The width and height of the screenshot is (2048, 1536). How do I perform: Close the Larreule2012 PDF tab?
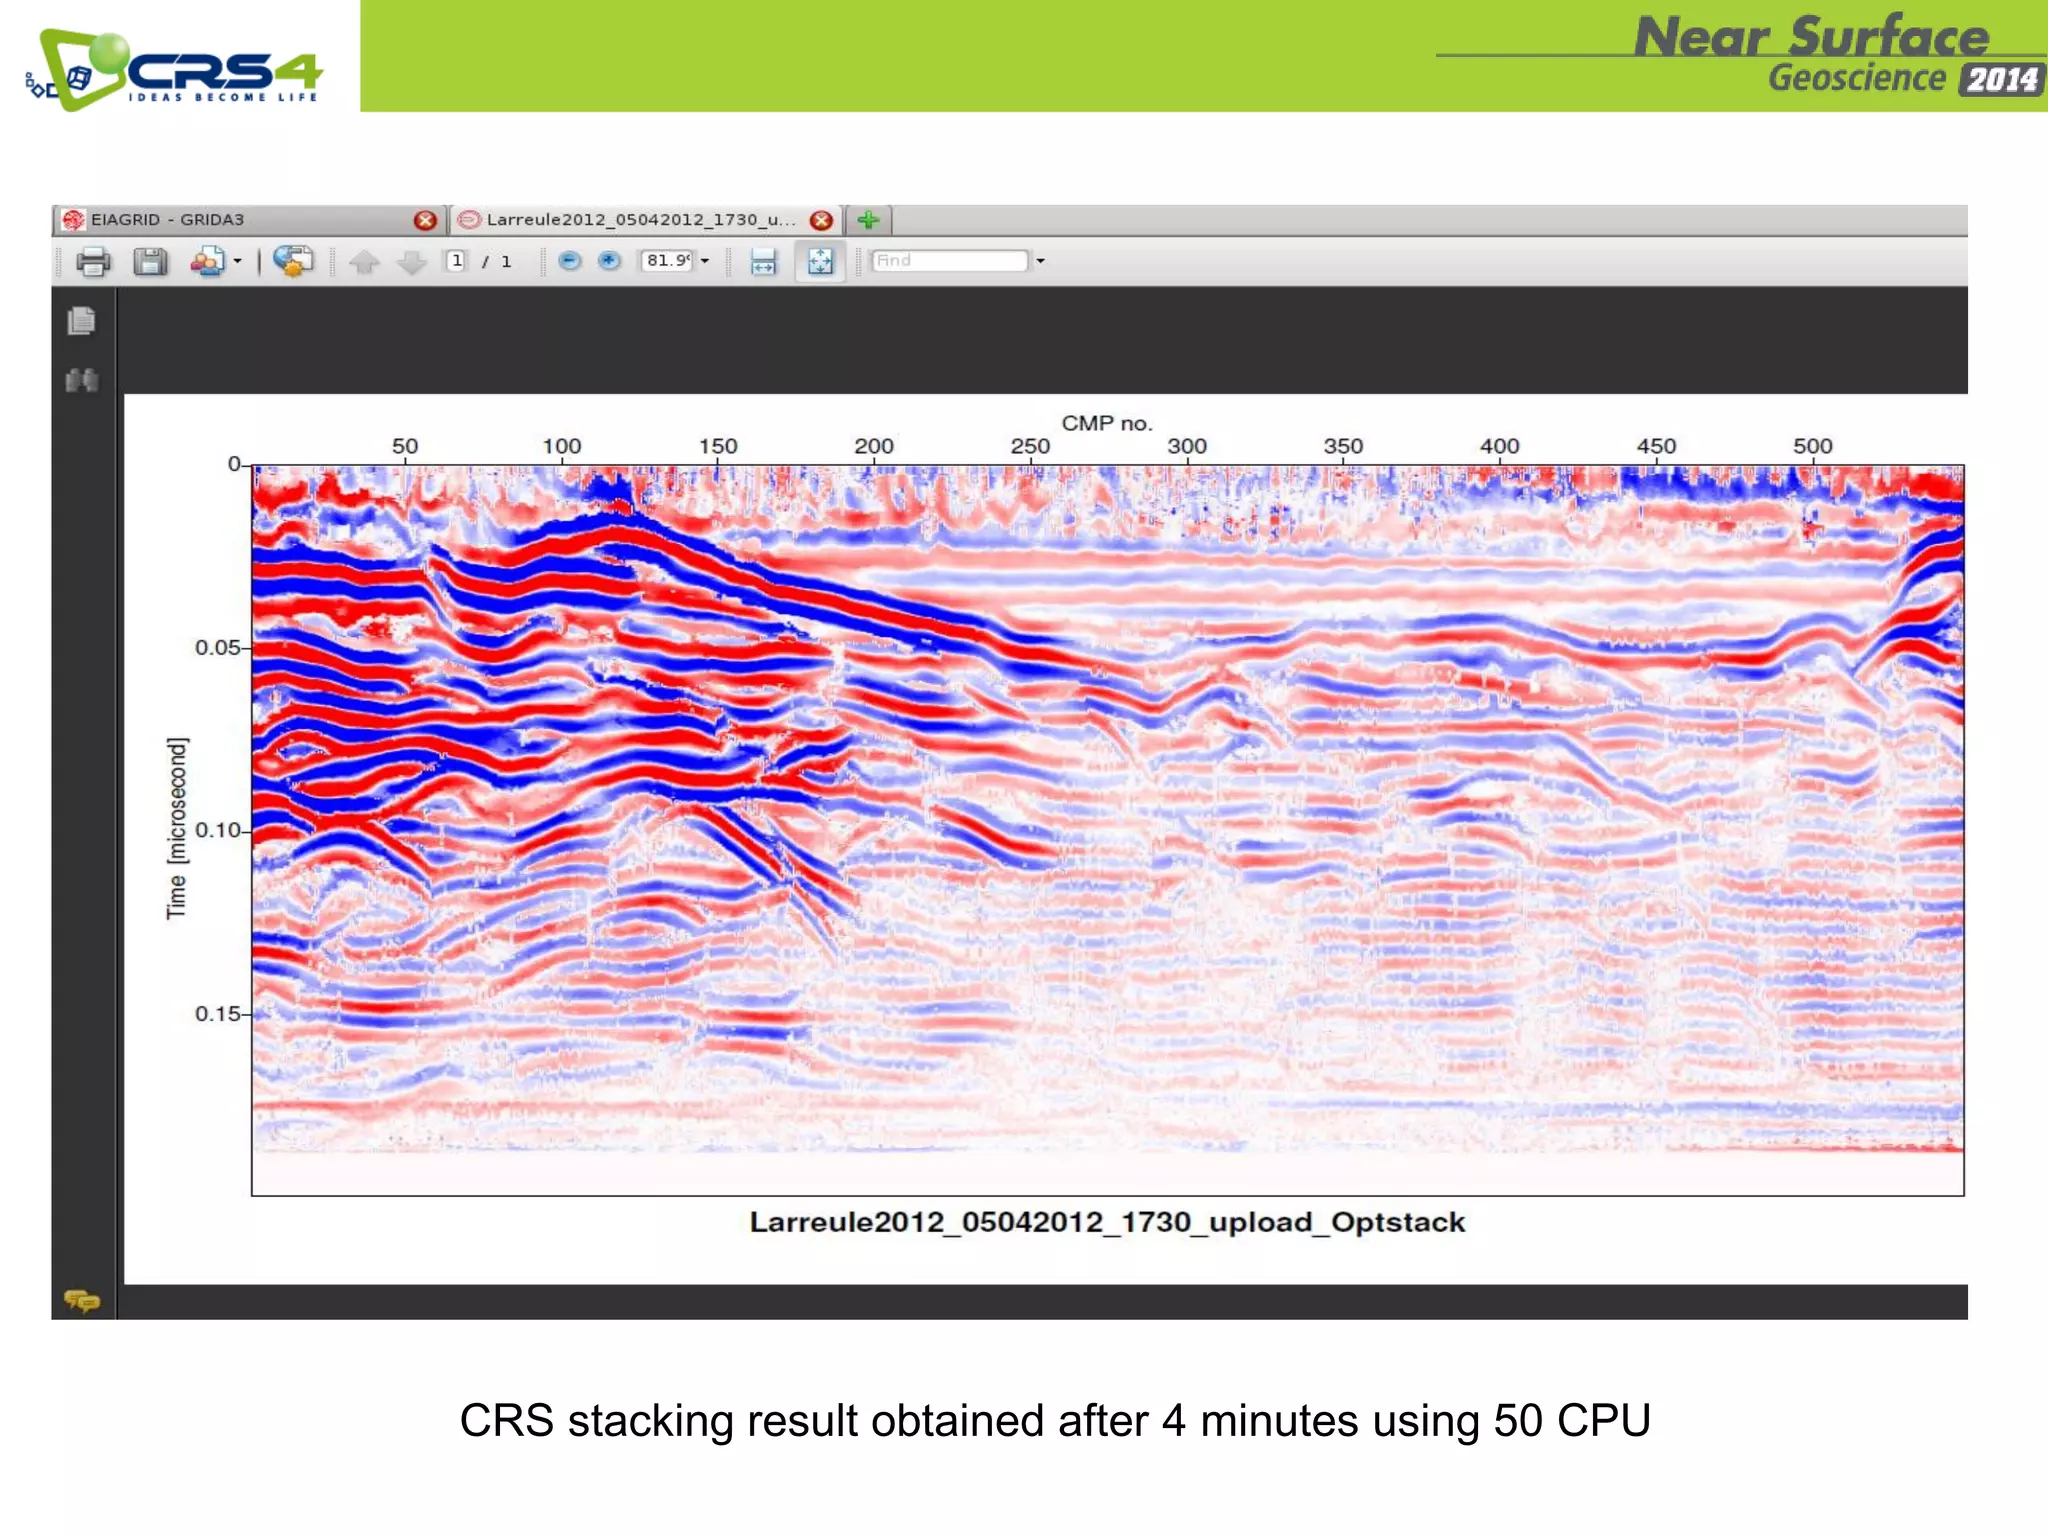(x=821, y=220)
